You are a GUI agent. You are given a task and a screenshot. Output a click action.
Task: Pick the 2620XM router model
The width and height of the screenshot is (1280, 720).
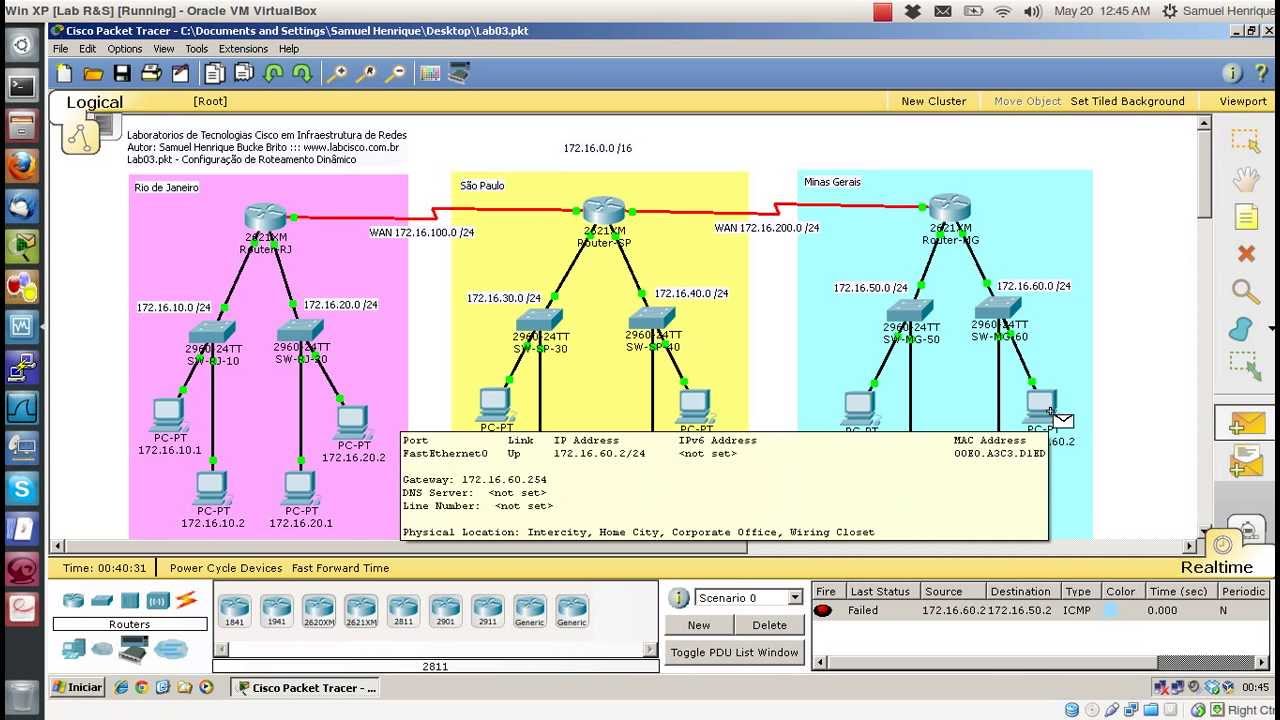tap(318, 611)
